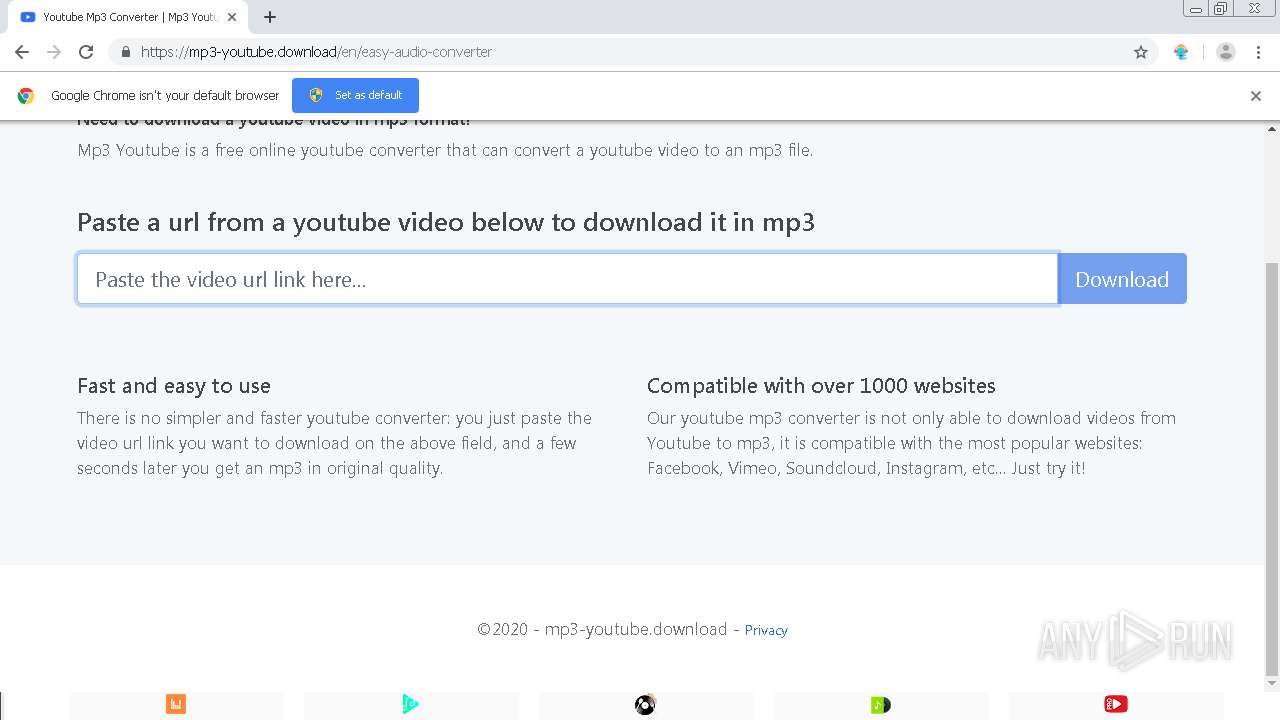Click the browser forward arrow
Screen dimensions: 1280x720
click(54, 52)
